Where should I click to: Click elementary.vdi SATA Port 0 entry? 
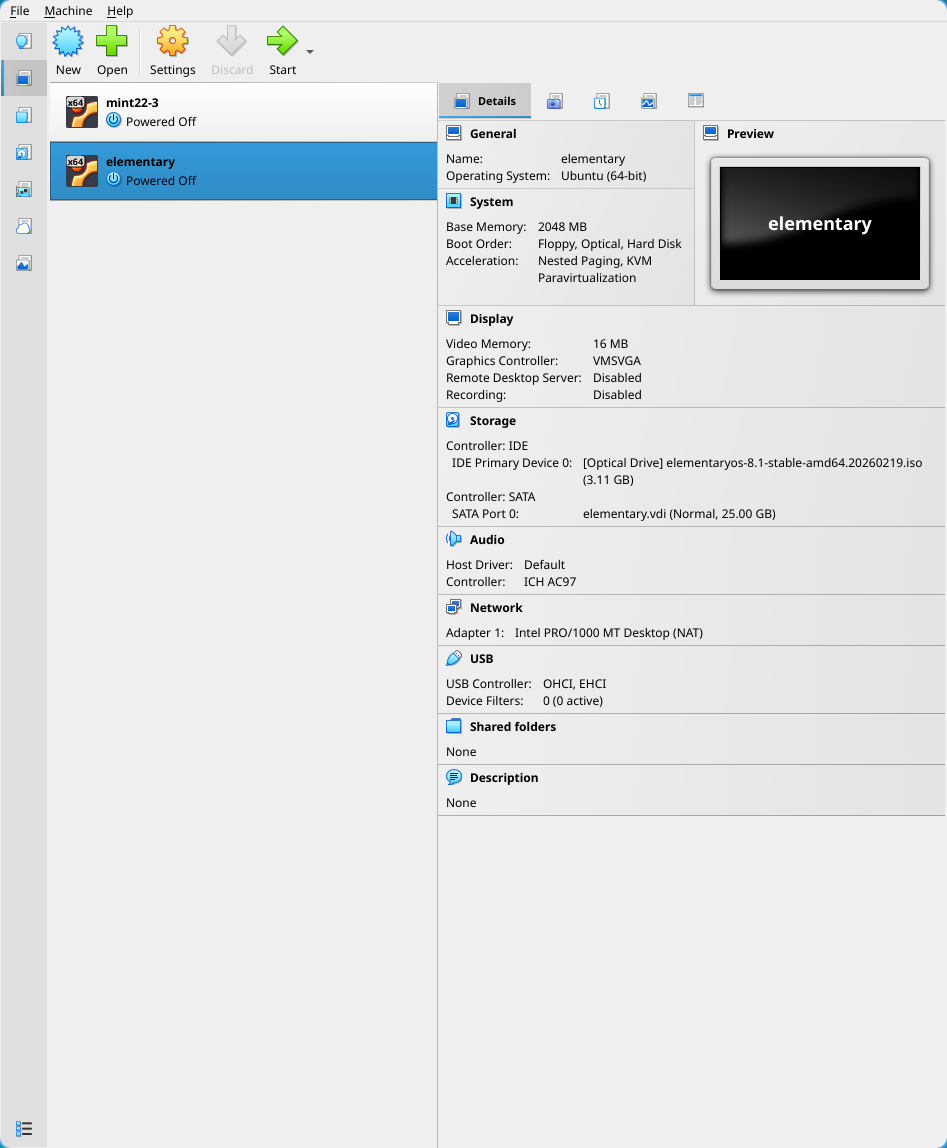[x=679, y=514]
